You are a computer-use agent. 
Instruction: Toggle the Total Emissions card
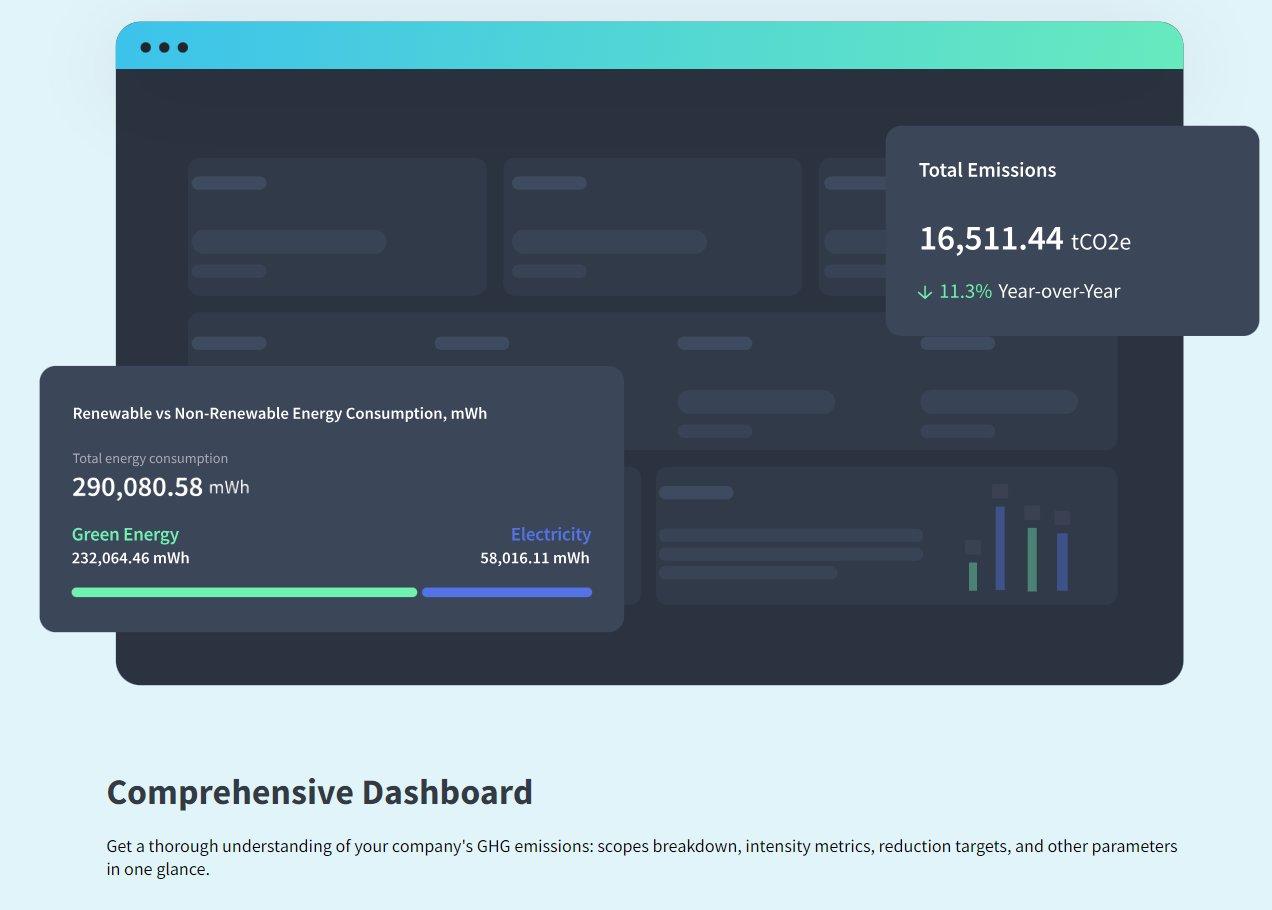pos(1074,229)
